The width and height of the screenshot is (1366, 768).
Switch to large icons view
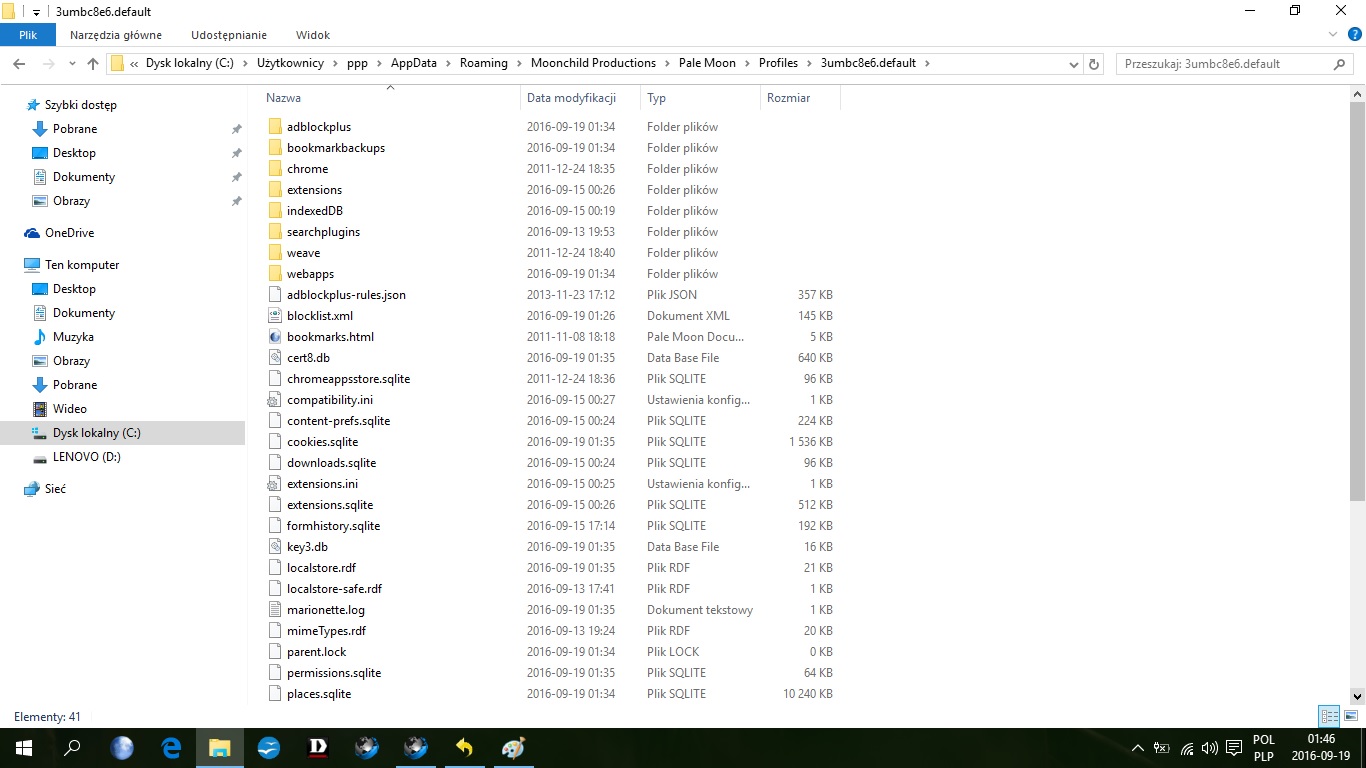(1351, 716)
